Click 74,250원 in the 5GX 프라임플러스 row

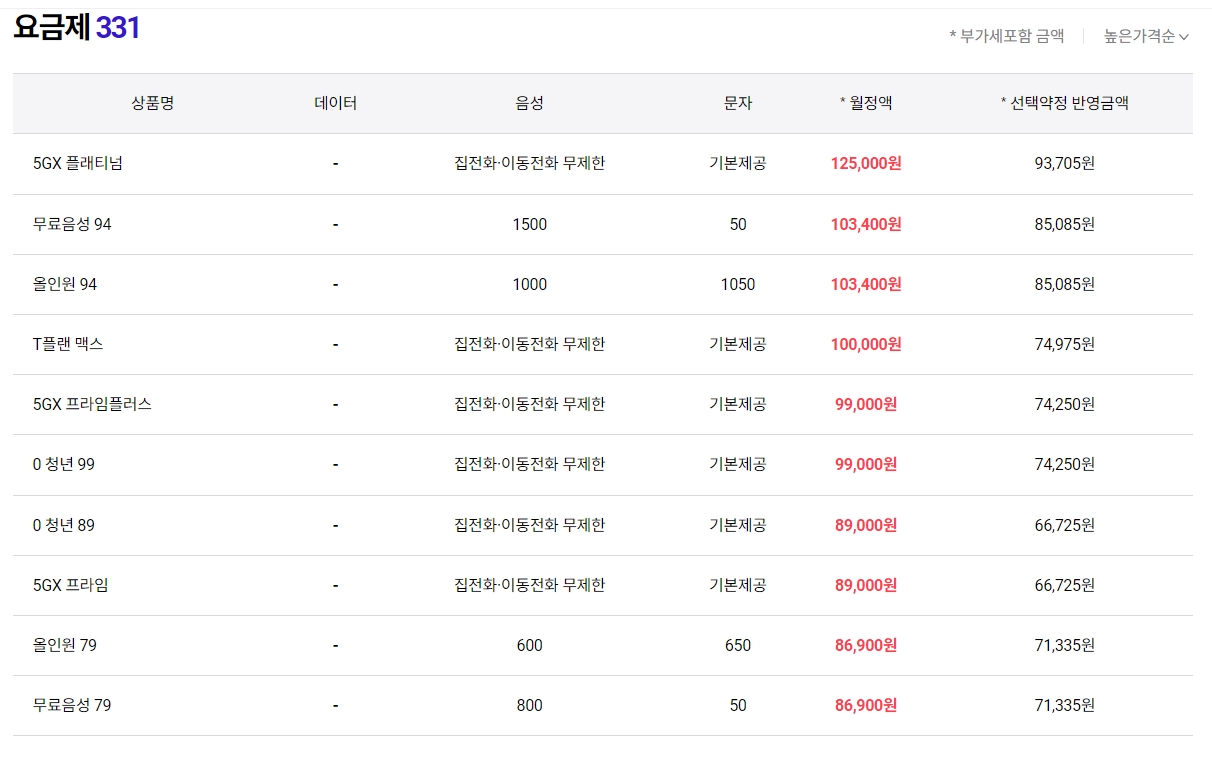click(x=1064, y=404)
